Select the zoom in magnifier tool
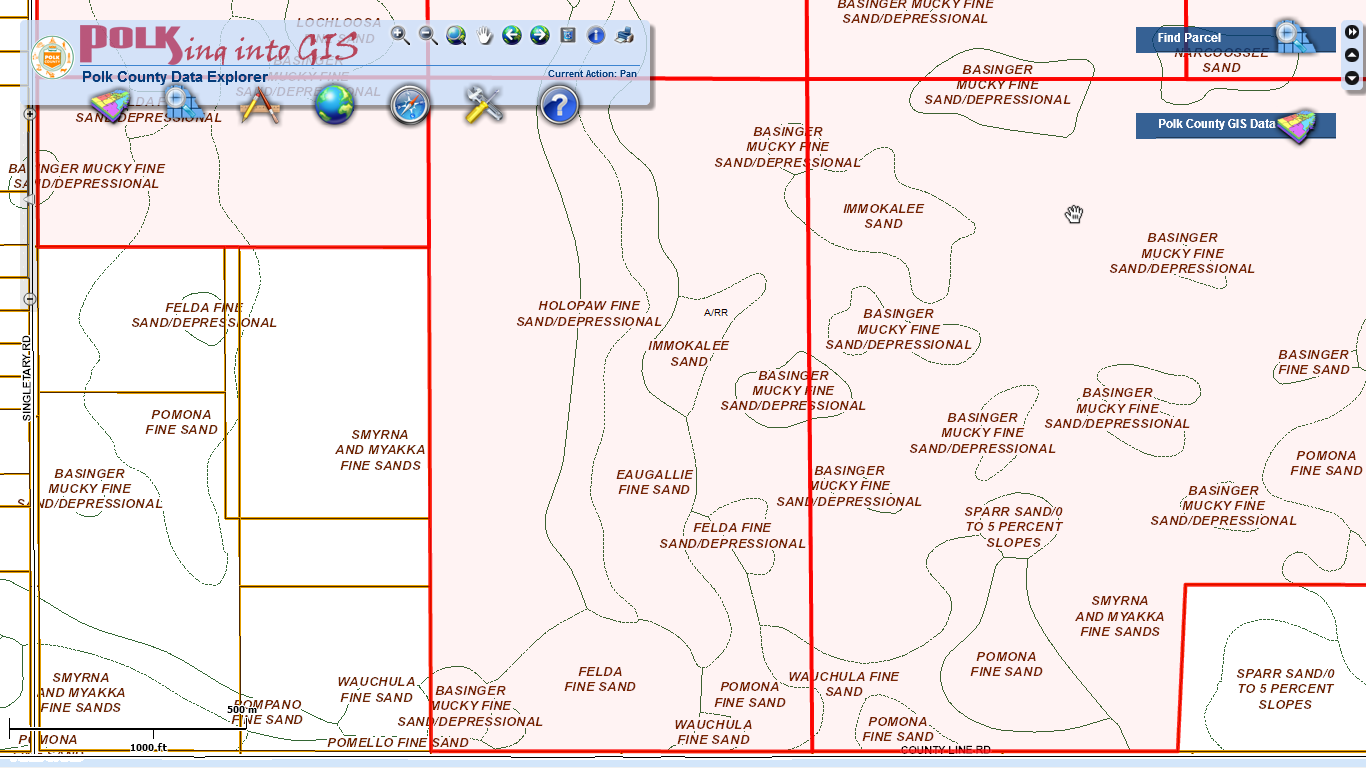Image resolution: width=1366 pixels, height=768 pixels. point(400,36)
